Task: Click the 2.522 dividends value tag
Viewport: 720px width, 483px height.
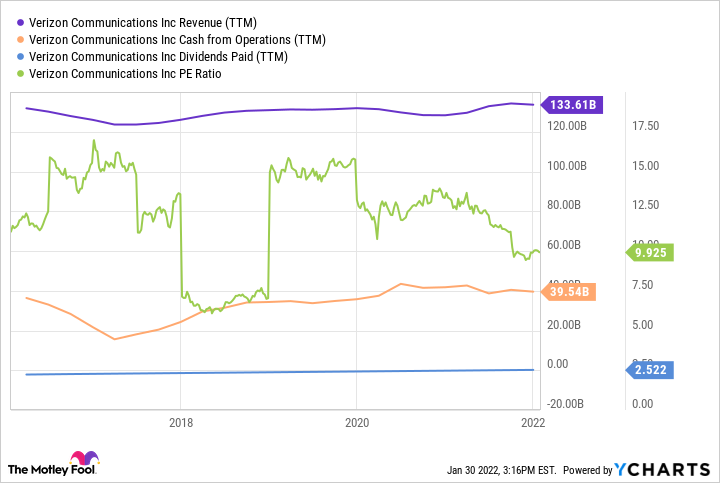Action: tap(653, 370)
